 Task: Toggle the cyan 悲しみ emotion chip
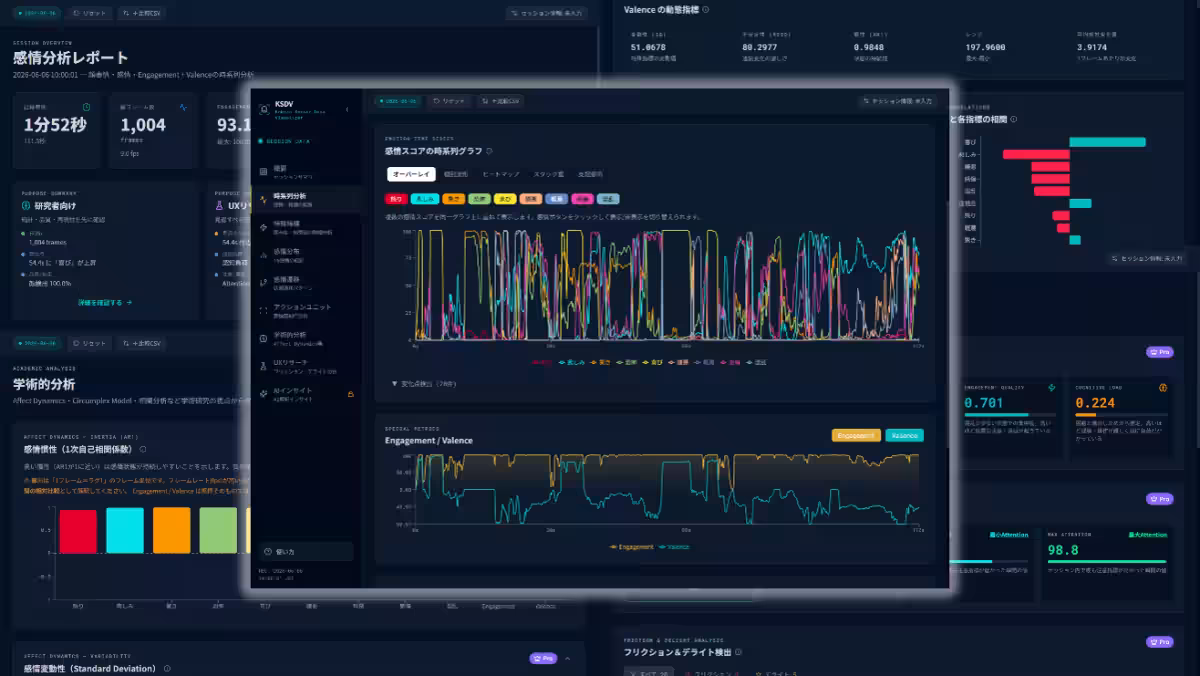click(x=426, y=199)
